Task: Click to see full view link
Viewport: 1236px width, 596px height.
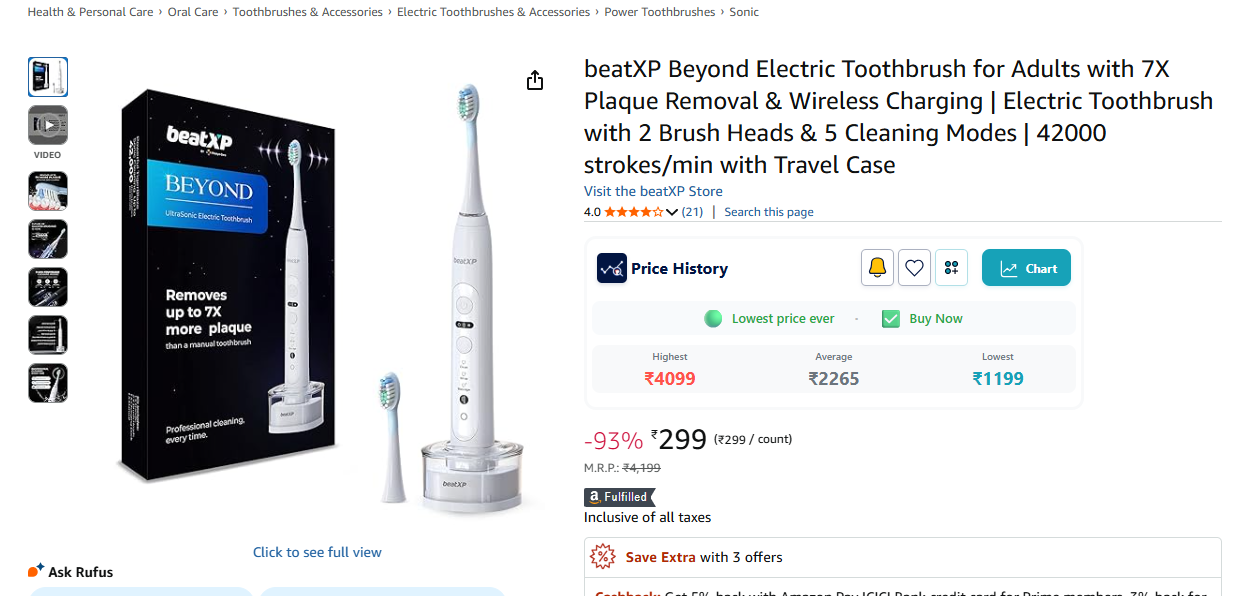Action: 317,552
